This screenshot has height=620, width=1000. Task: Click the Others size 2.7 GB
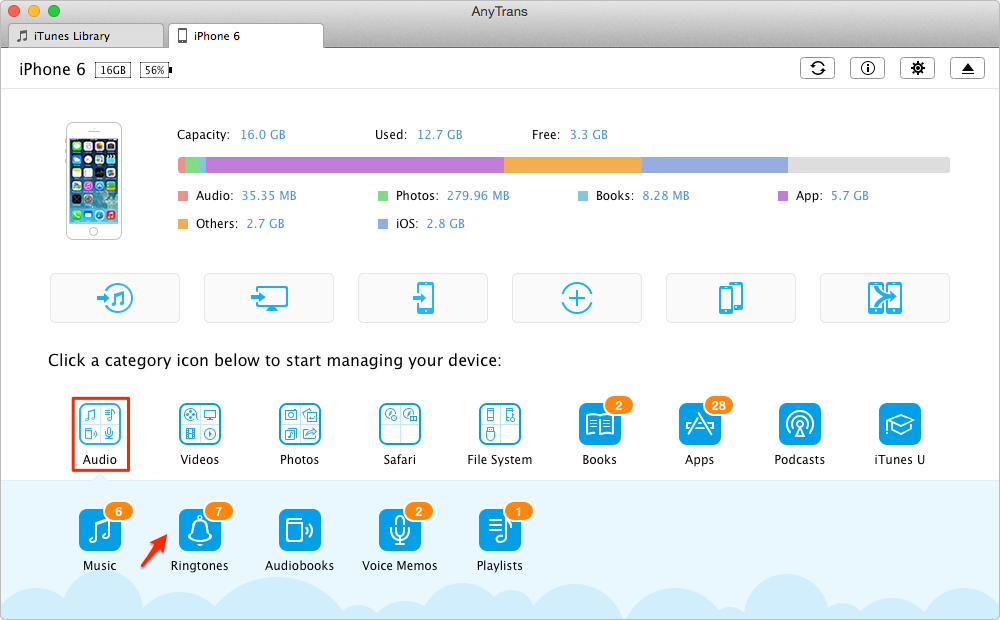(265, 224)
